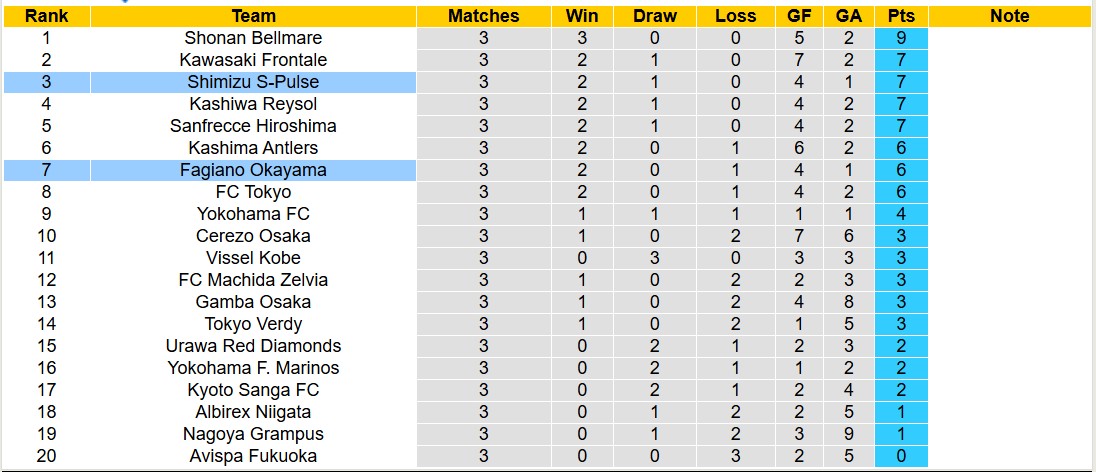The height and width of the screenshot is (472, 1096).
Task: Click the Vissel Kobe team name
Action: (x=253, y=258)
